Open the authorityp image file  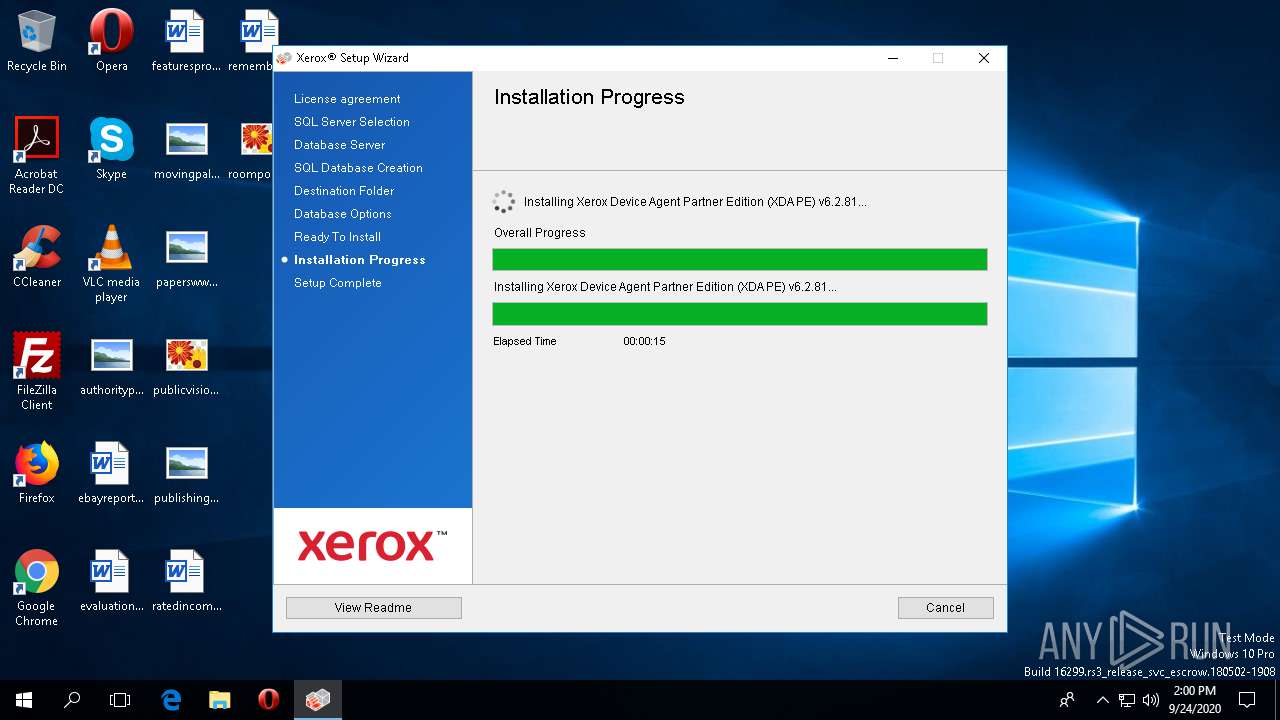pyautogui.click(x=111, y=364)
